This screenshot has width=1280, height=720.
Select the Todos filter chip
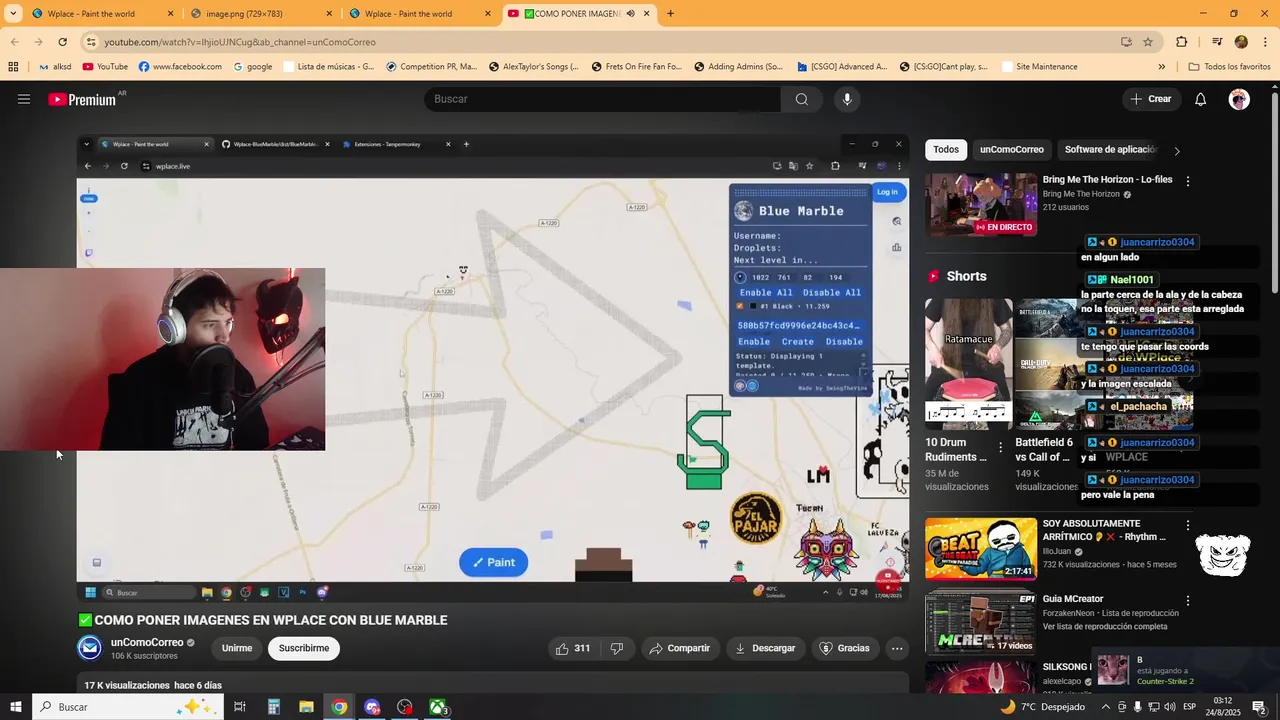point(946,150)
